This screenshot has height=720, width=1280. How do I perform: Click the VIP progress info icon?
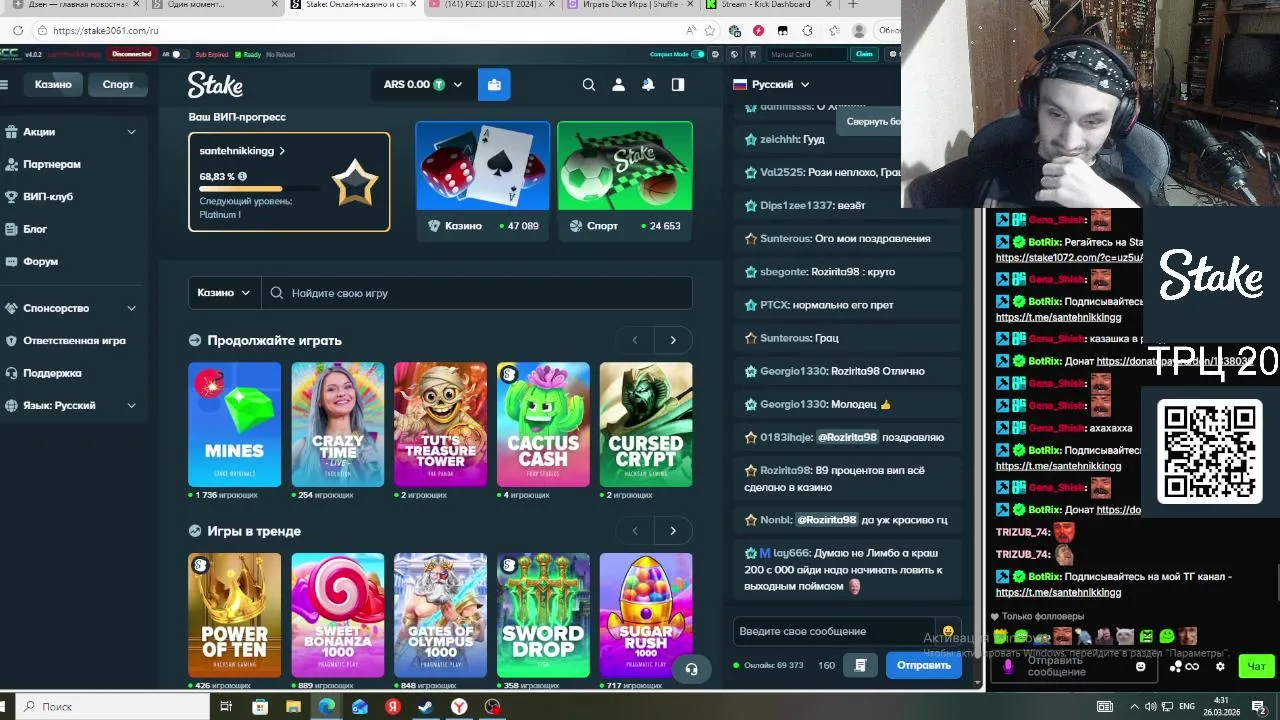point(242,177)
